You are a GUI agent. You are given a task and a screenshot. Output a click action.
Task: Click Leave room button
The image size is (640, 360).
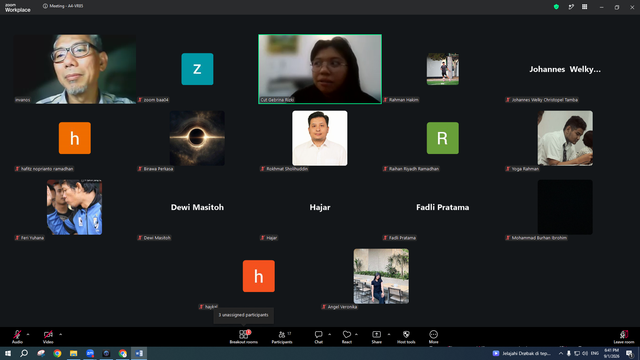[x=624, y=337]
